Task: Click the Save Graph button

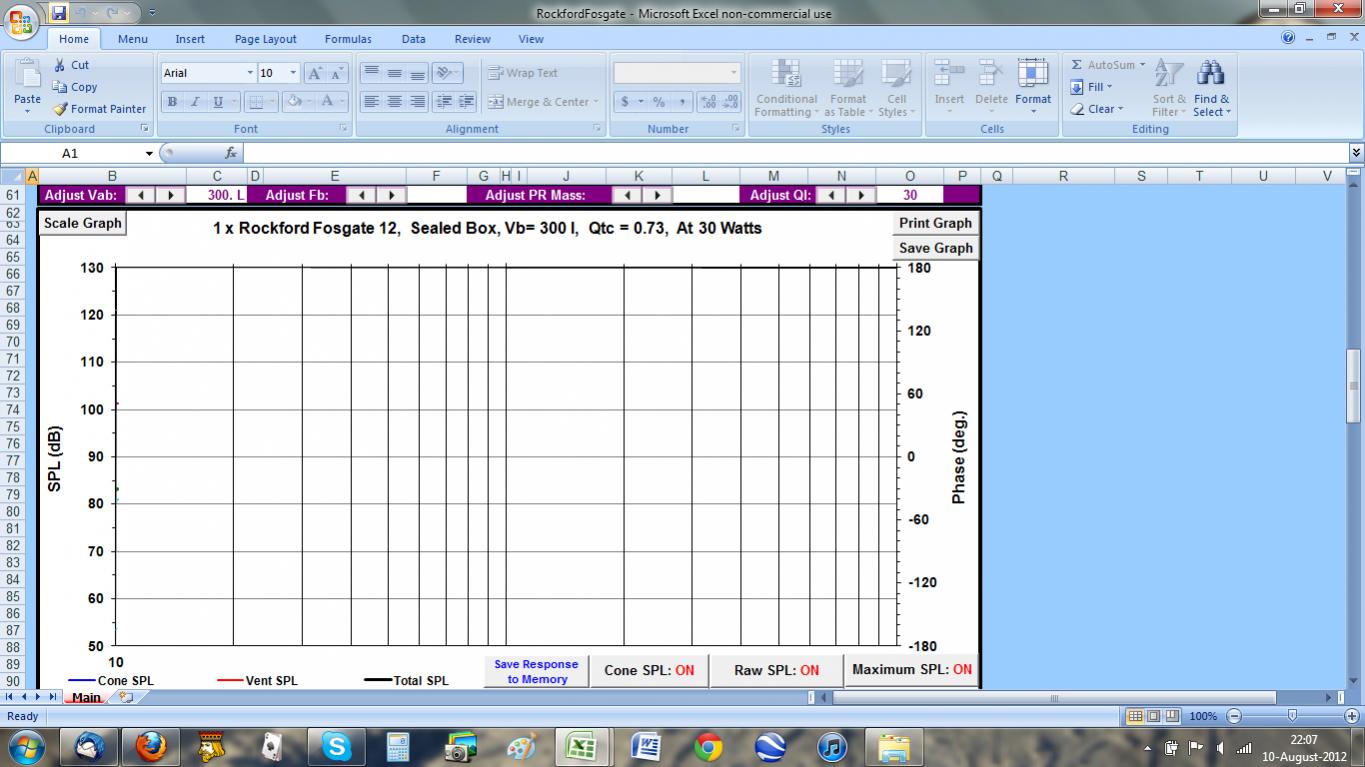Action: 935,248
